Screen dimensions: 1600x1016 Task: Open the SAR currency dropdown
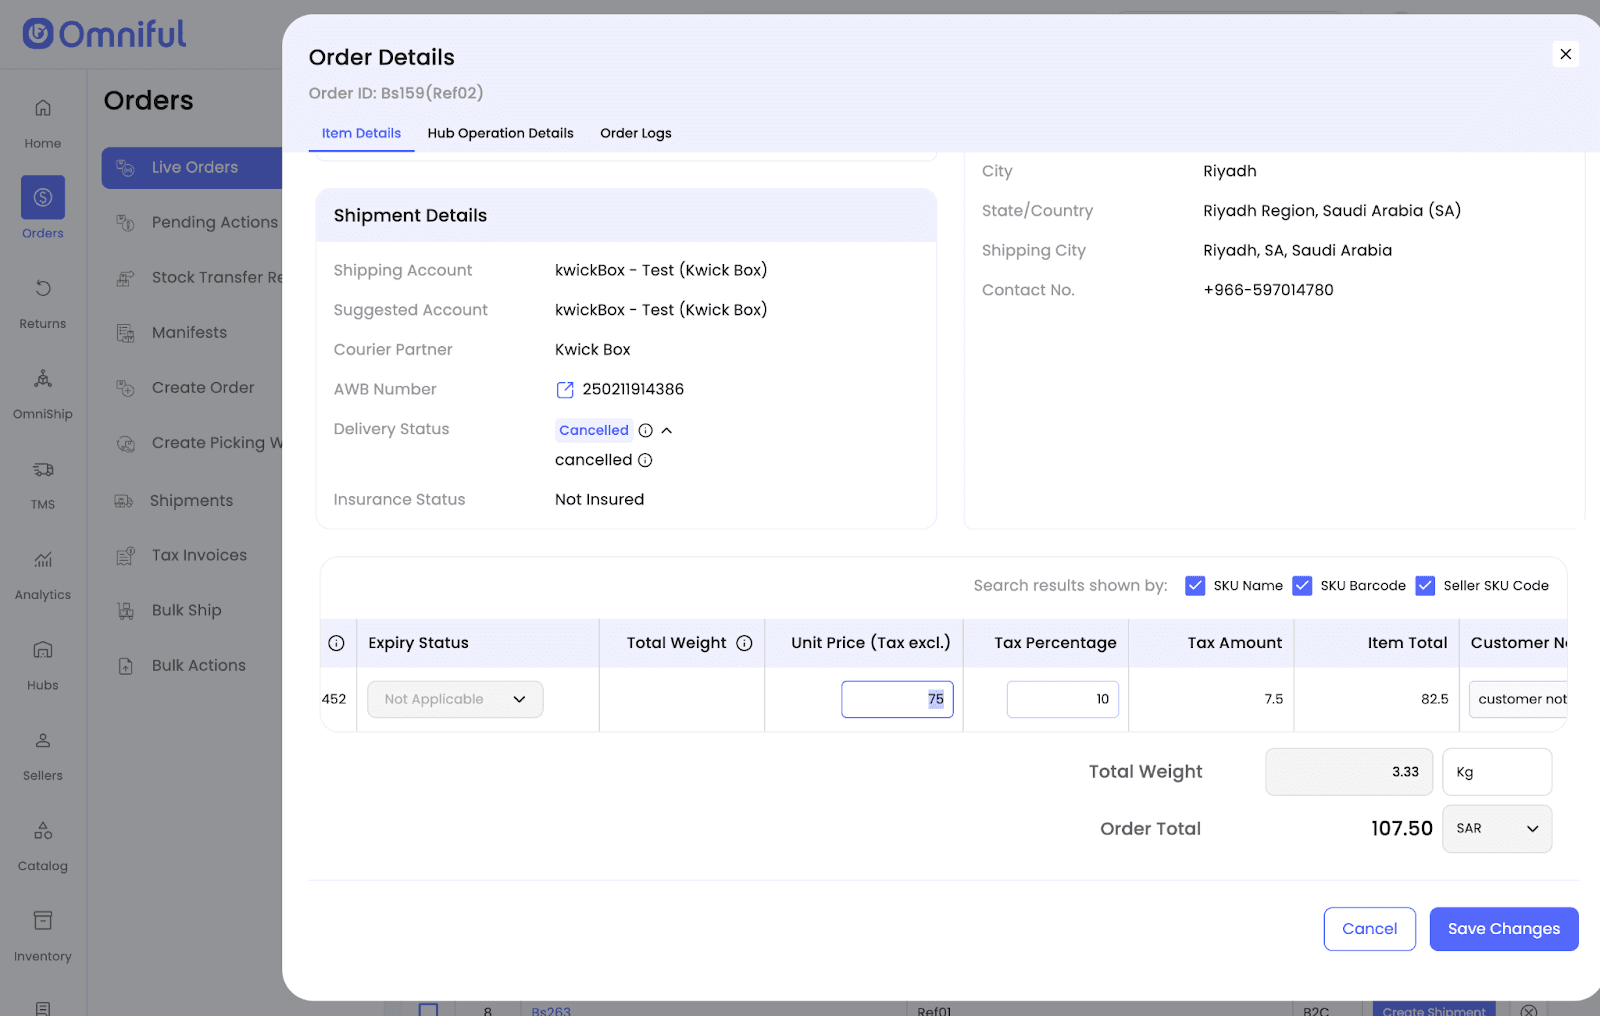[1496, 829]
